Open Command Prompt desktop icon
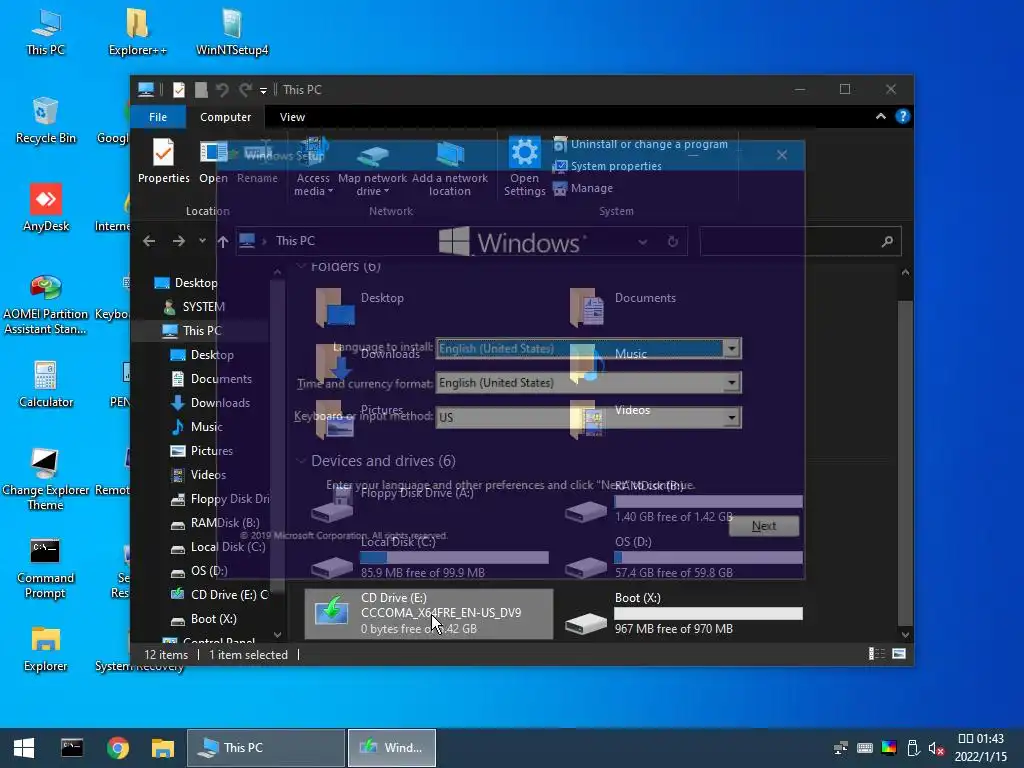Screen dimensions: 1024x768 click(x=45, y=568)
